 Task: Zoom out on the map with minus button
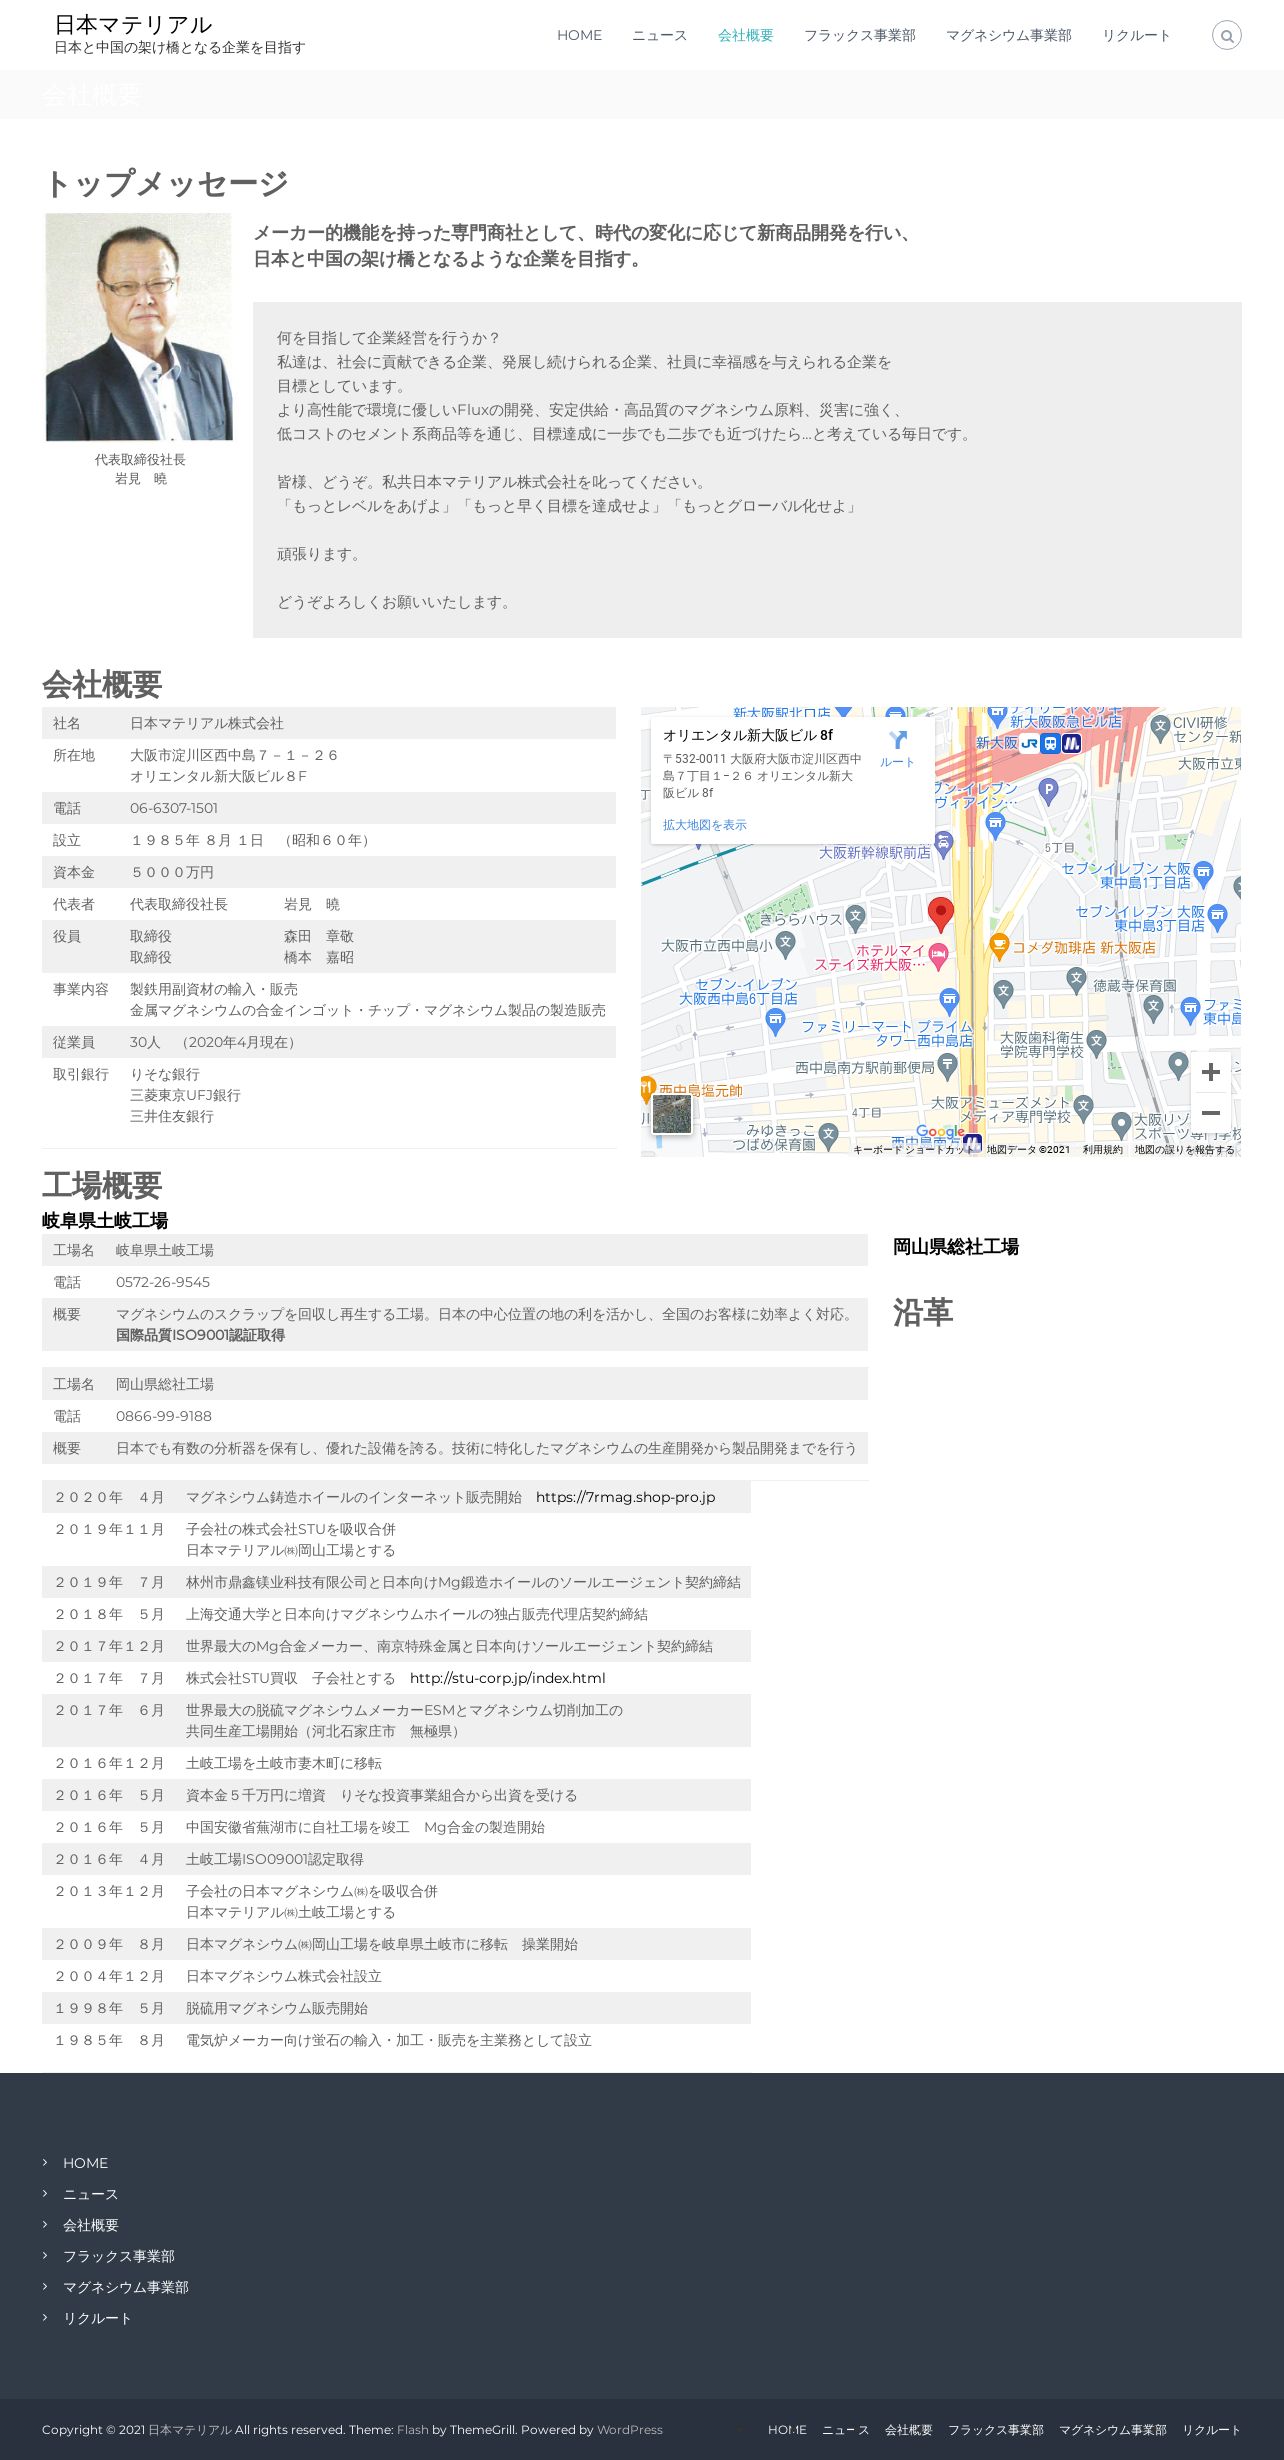1210,1112
